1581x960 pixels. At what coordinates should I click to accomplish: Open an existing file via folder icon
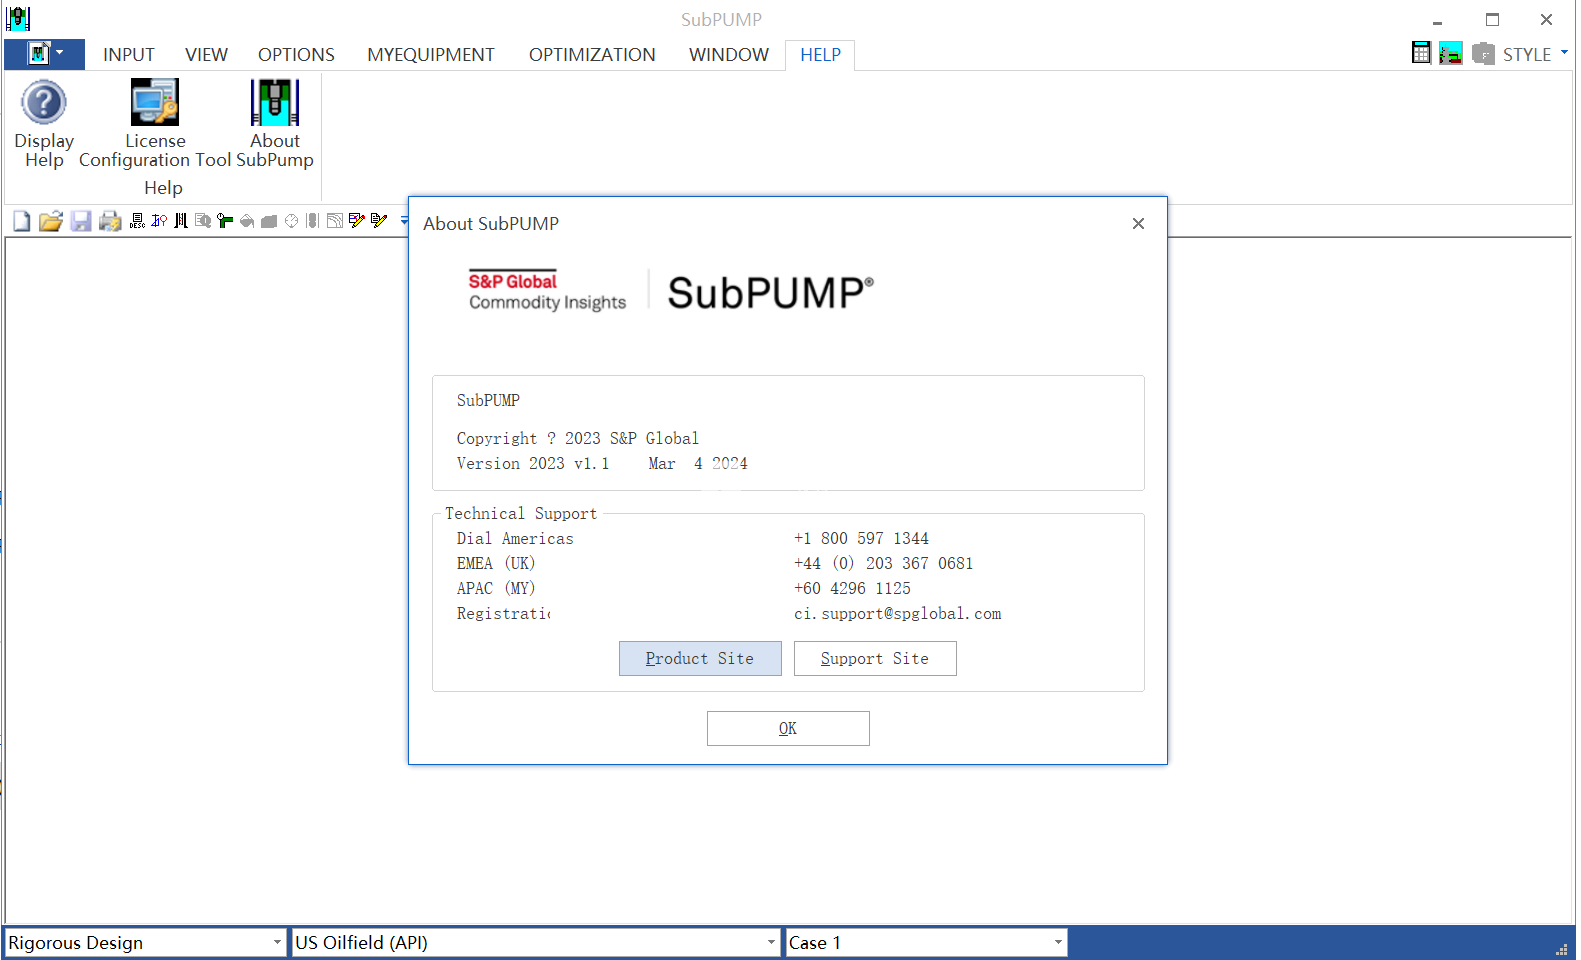click(51, 221)
